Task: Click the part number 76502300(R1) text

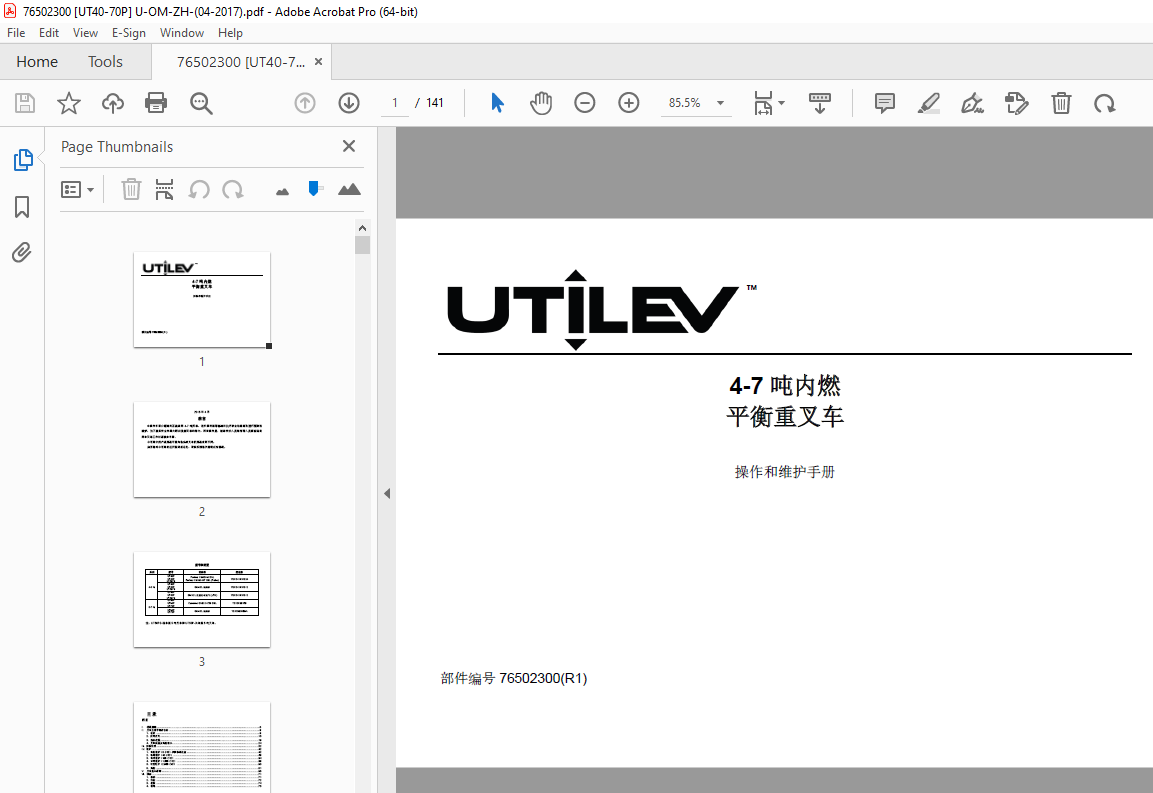Action: click(543, 678)
